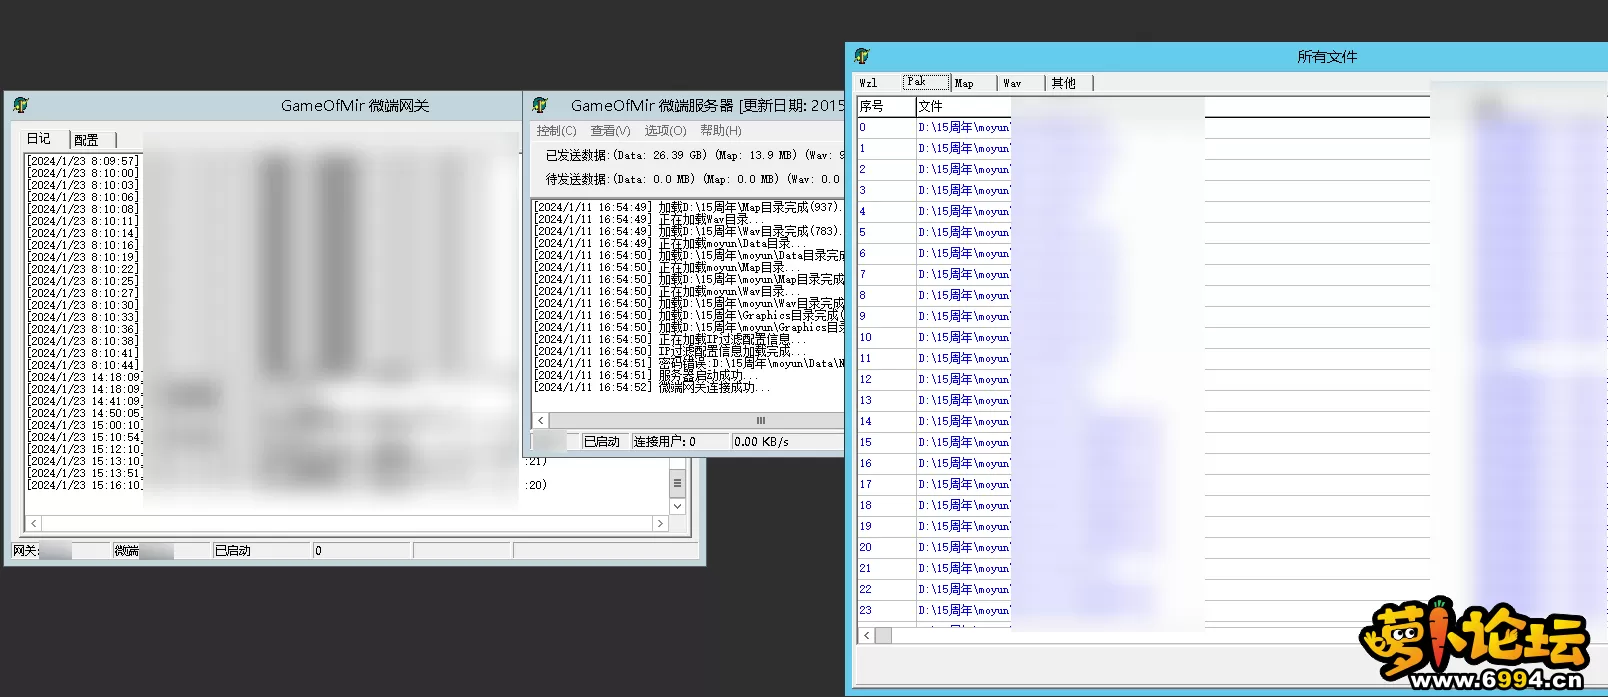Image resolution: width=1608 pixels, height=697 pixels.
Task: Switch to the Map tab in 所有文件
Action: point(964,83)
